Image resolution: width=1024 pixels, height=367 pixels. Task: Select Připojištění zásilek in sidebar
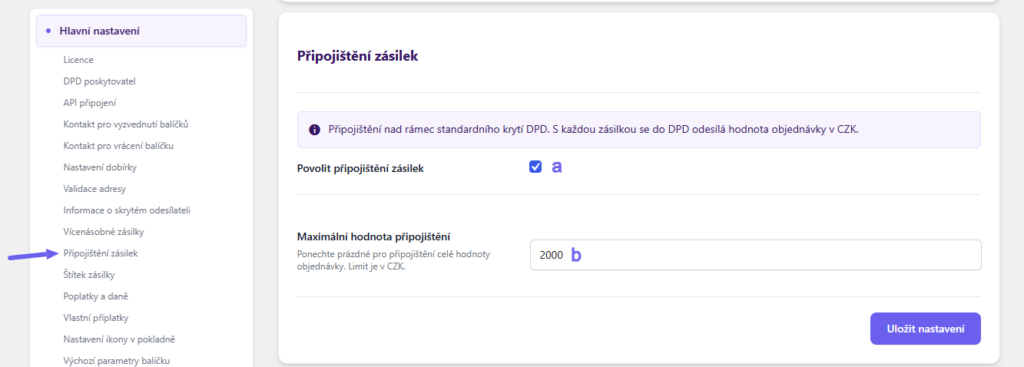101,253
